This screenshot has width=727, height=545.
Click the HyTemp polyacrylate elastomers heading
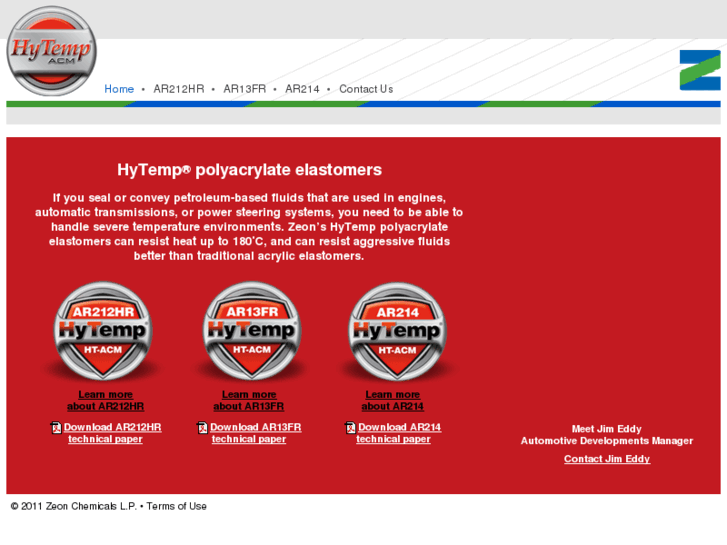pyautogui.click(x=249, y=170)
